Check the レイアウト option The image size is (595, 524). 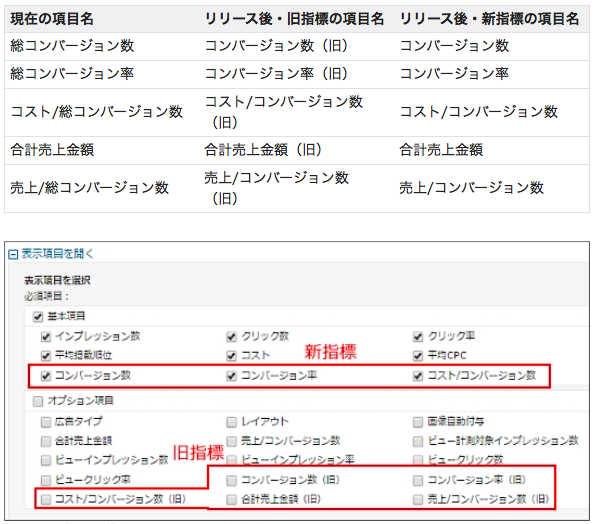231,422
